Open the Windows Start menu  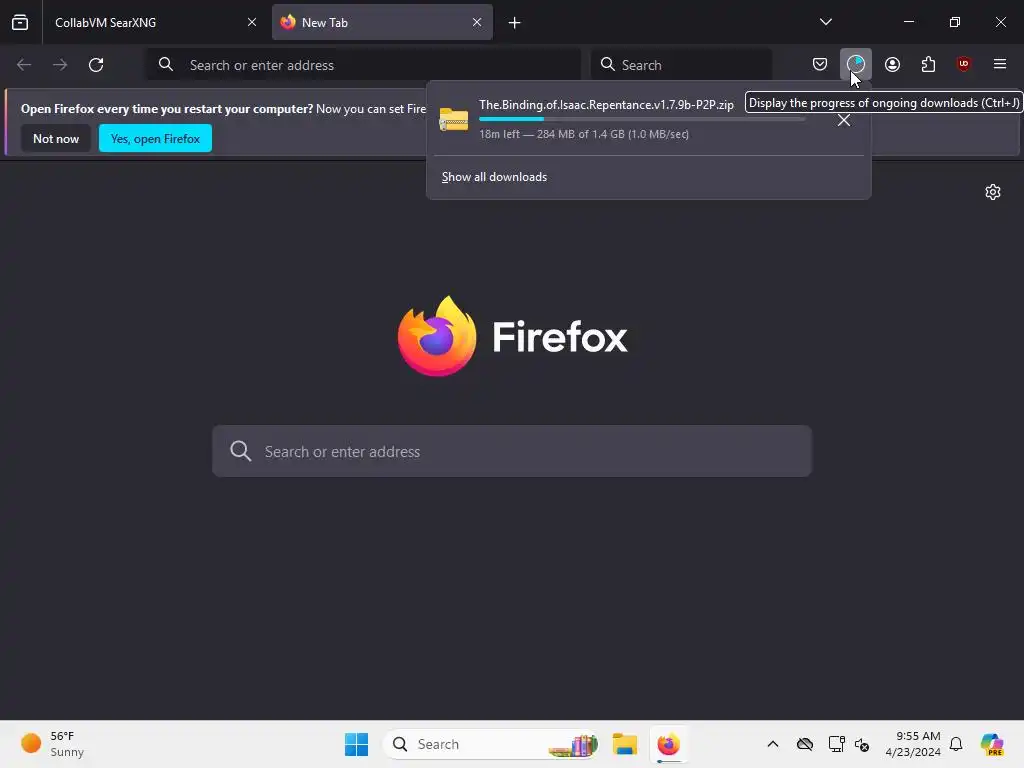356,744
